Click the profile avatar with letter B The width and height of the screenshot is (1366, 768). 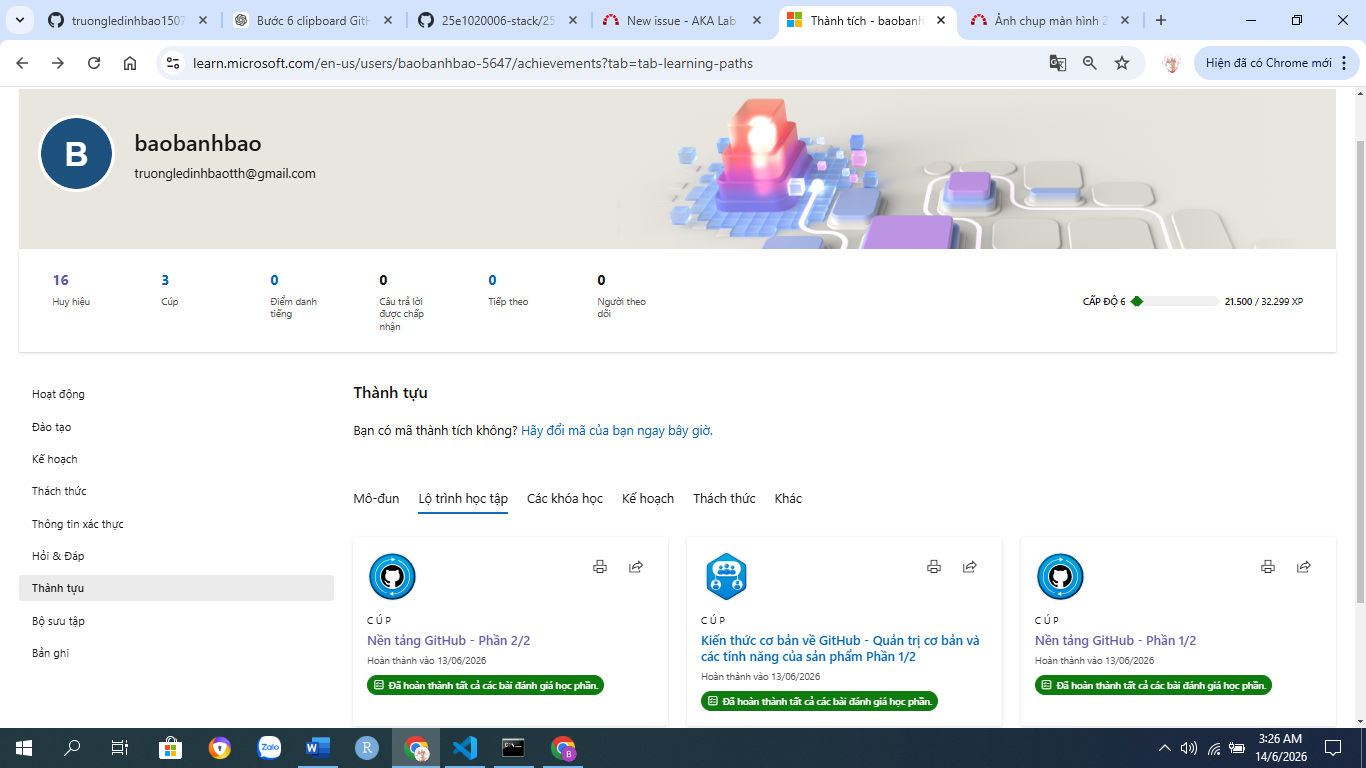coord(76,154)
